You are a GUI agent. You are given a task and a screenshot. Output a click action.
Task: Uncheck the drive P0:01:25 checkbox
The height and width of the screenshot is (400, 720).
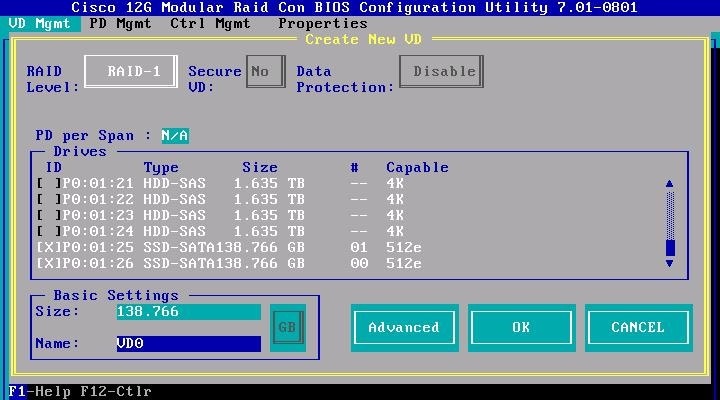[x=49, y=248]
